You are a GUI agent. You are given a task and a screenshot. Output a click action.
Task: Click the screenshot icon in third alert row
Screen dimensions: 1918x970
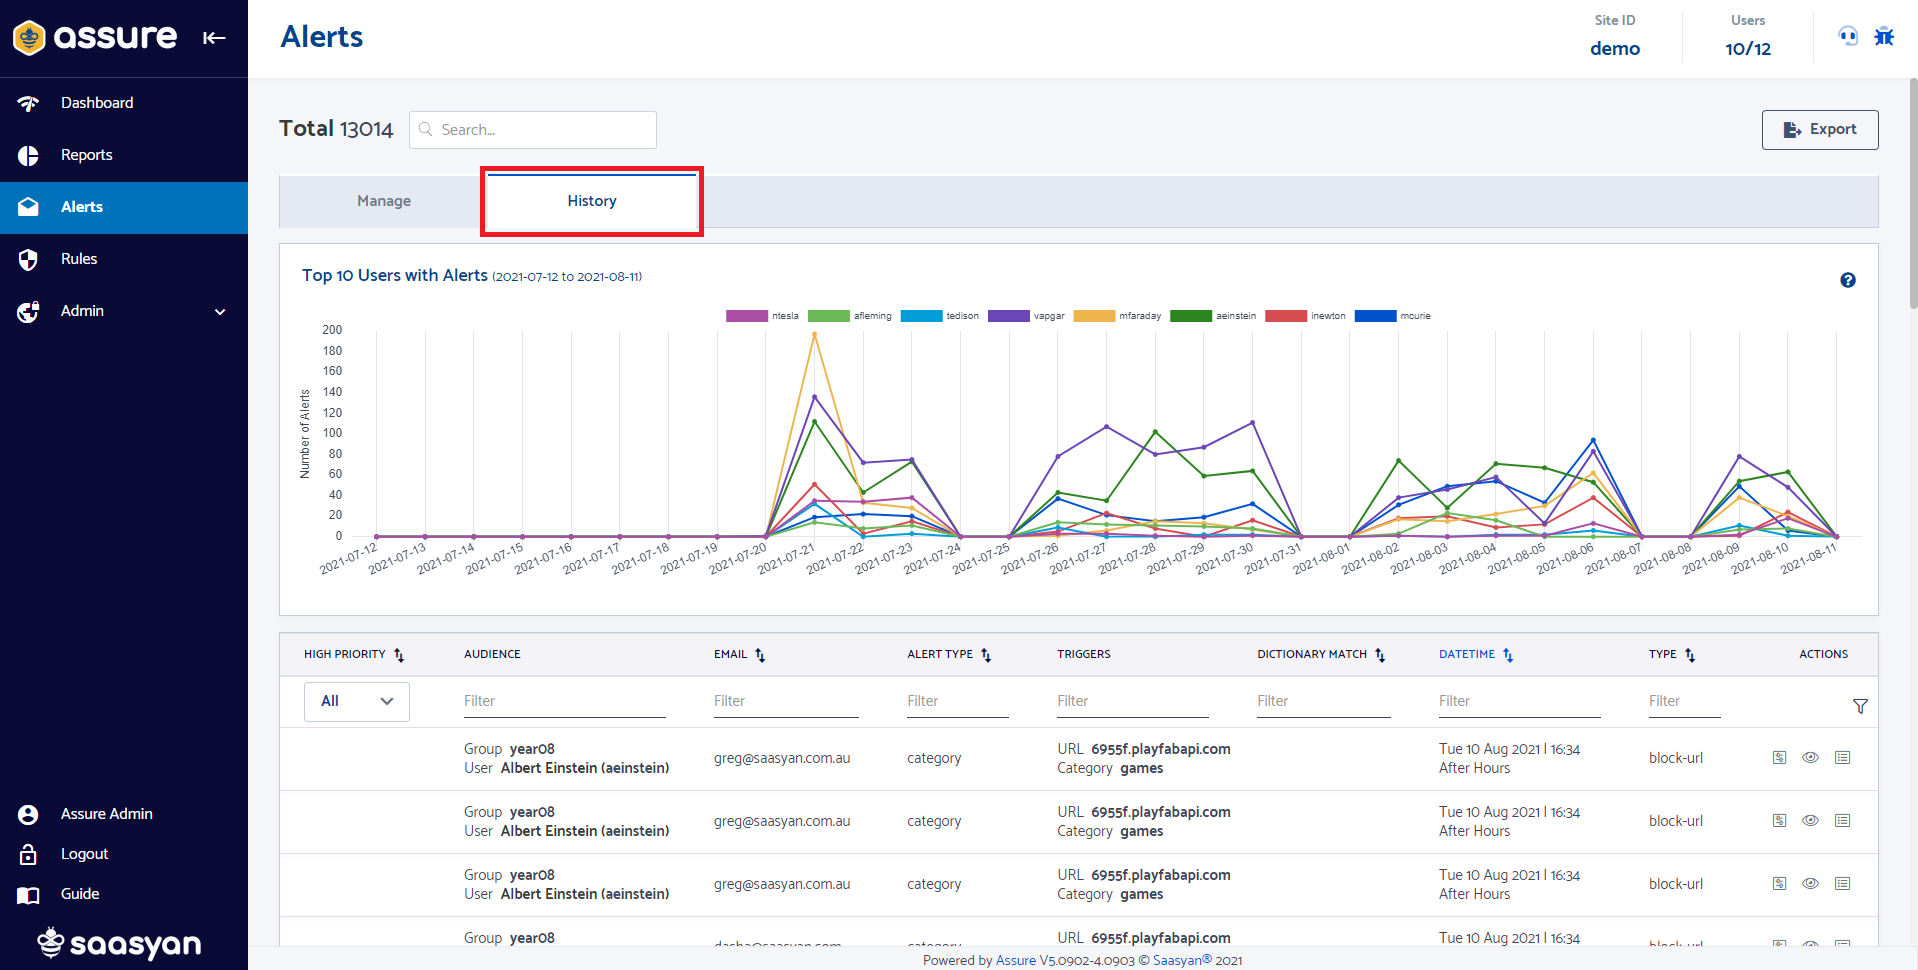coord(1780,884)
